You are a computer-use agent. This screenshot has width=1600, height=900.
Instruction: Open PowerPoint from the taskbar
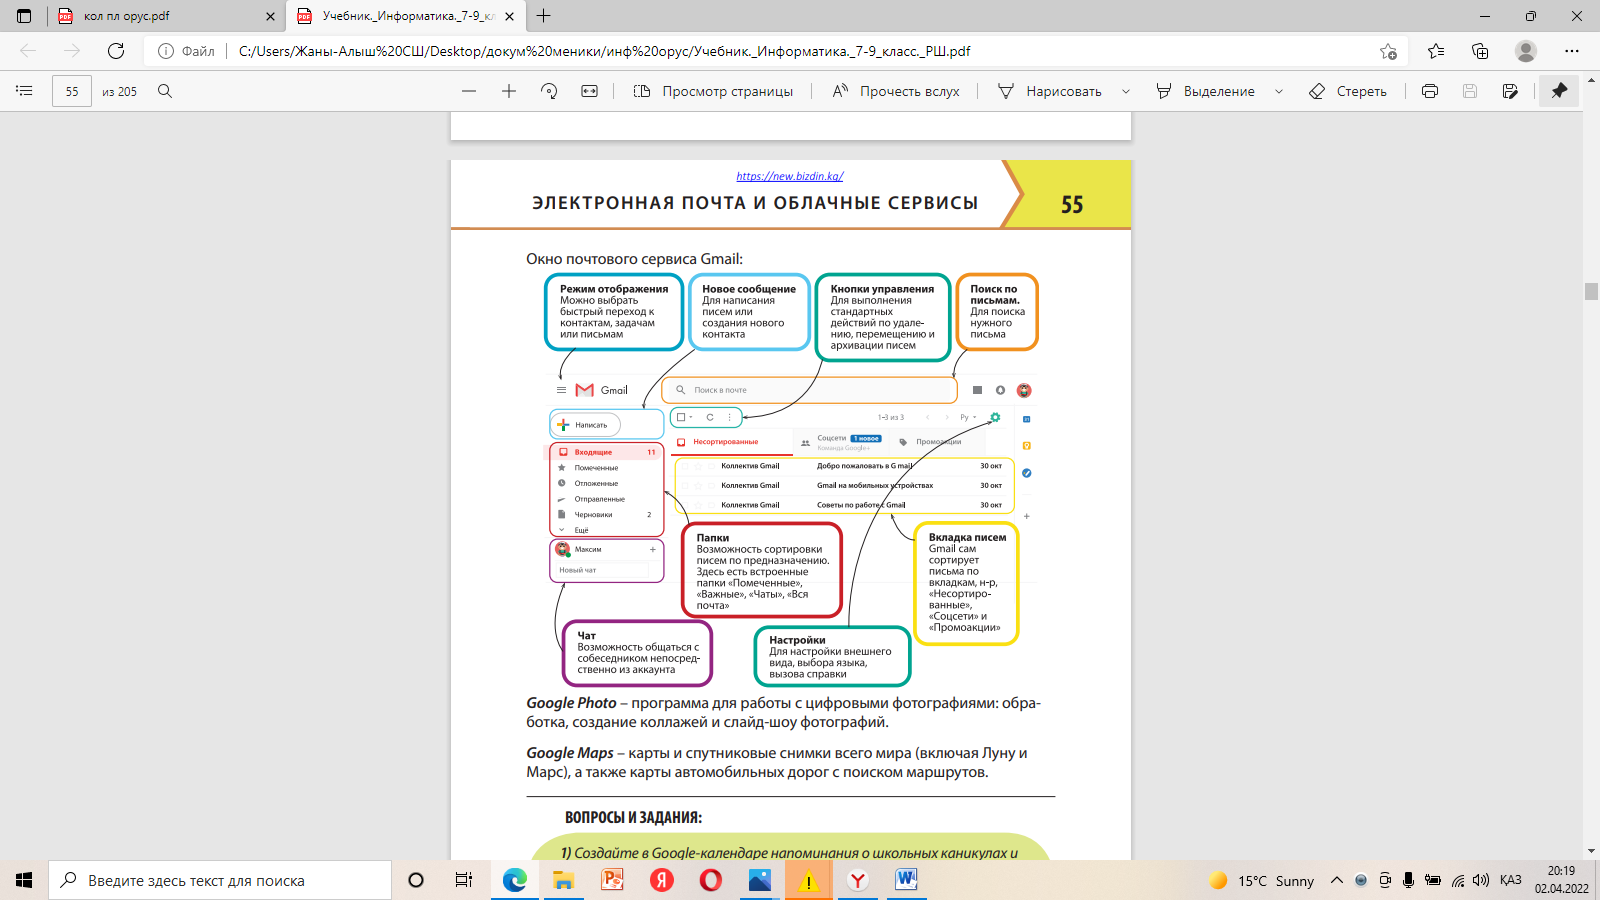[x=612, y=880]
